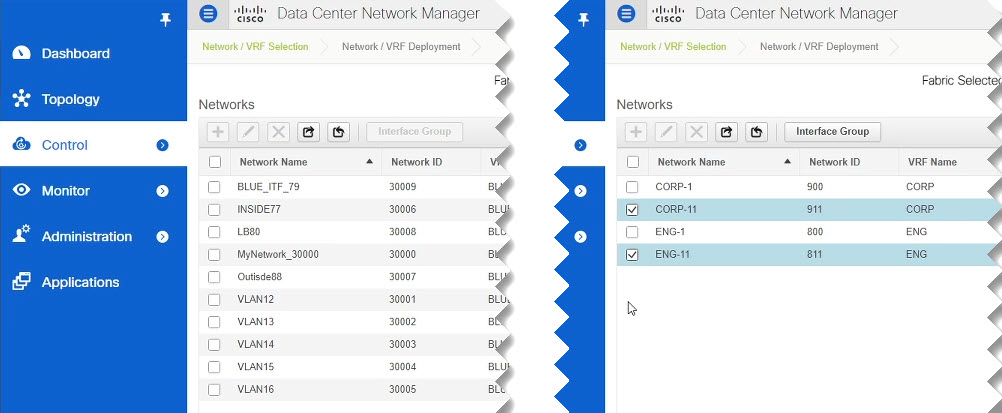This screenshot has height=413, width=1002.
Task: Expand the Control submenu arrow
Action: pyautogui.click(x=162, y=145)
